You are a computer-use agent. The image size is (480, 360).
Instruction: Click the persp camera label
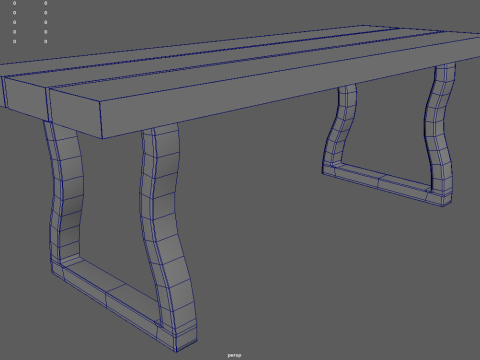pyautogui.click(x=234, y=355)
